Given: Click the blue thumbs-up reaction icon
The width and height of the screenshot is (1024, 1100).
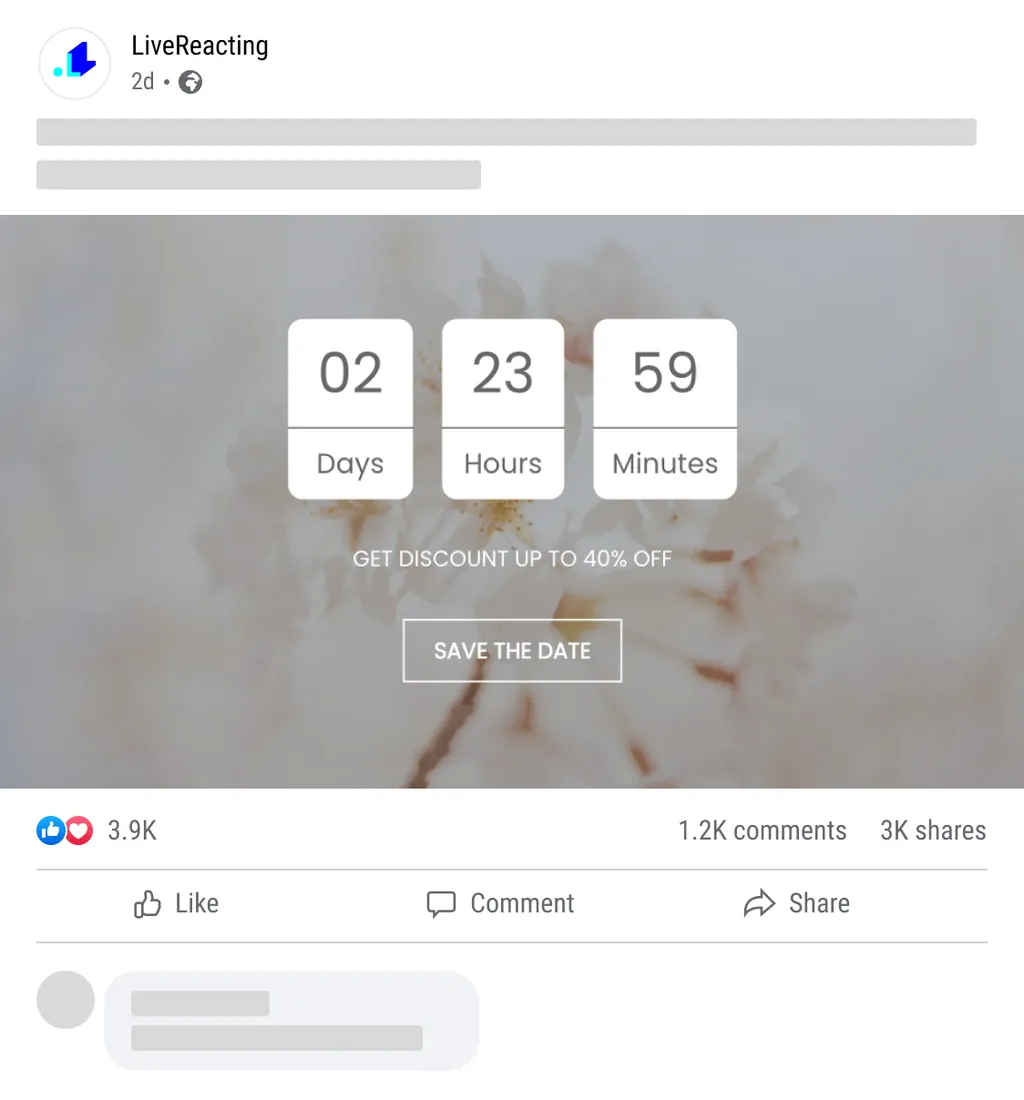Looking at the screenshot, I should click(x=50, y=831).
